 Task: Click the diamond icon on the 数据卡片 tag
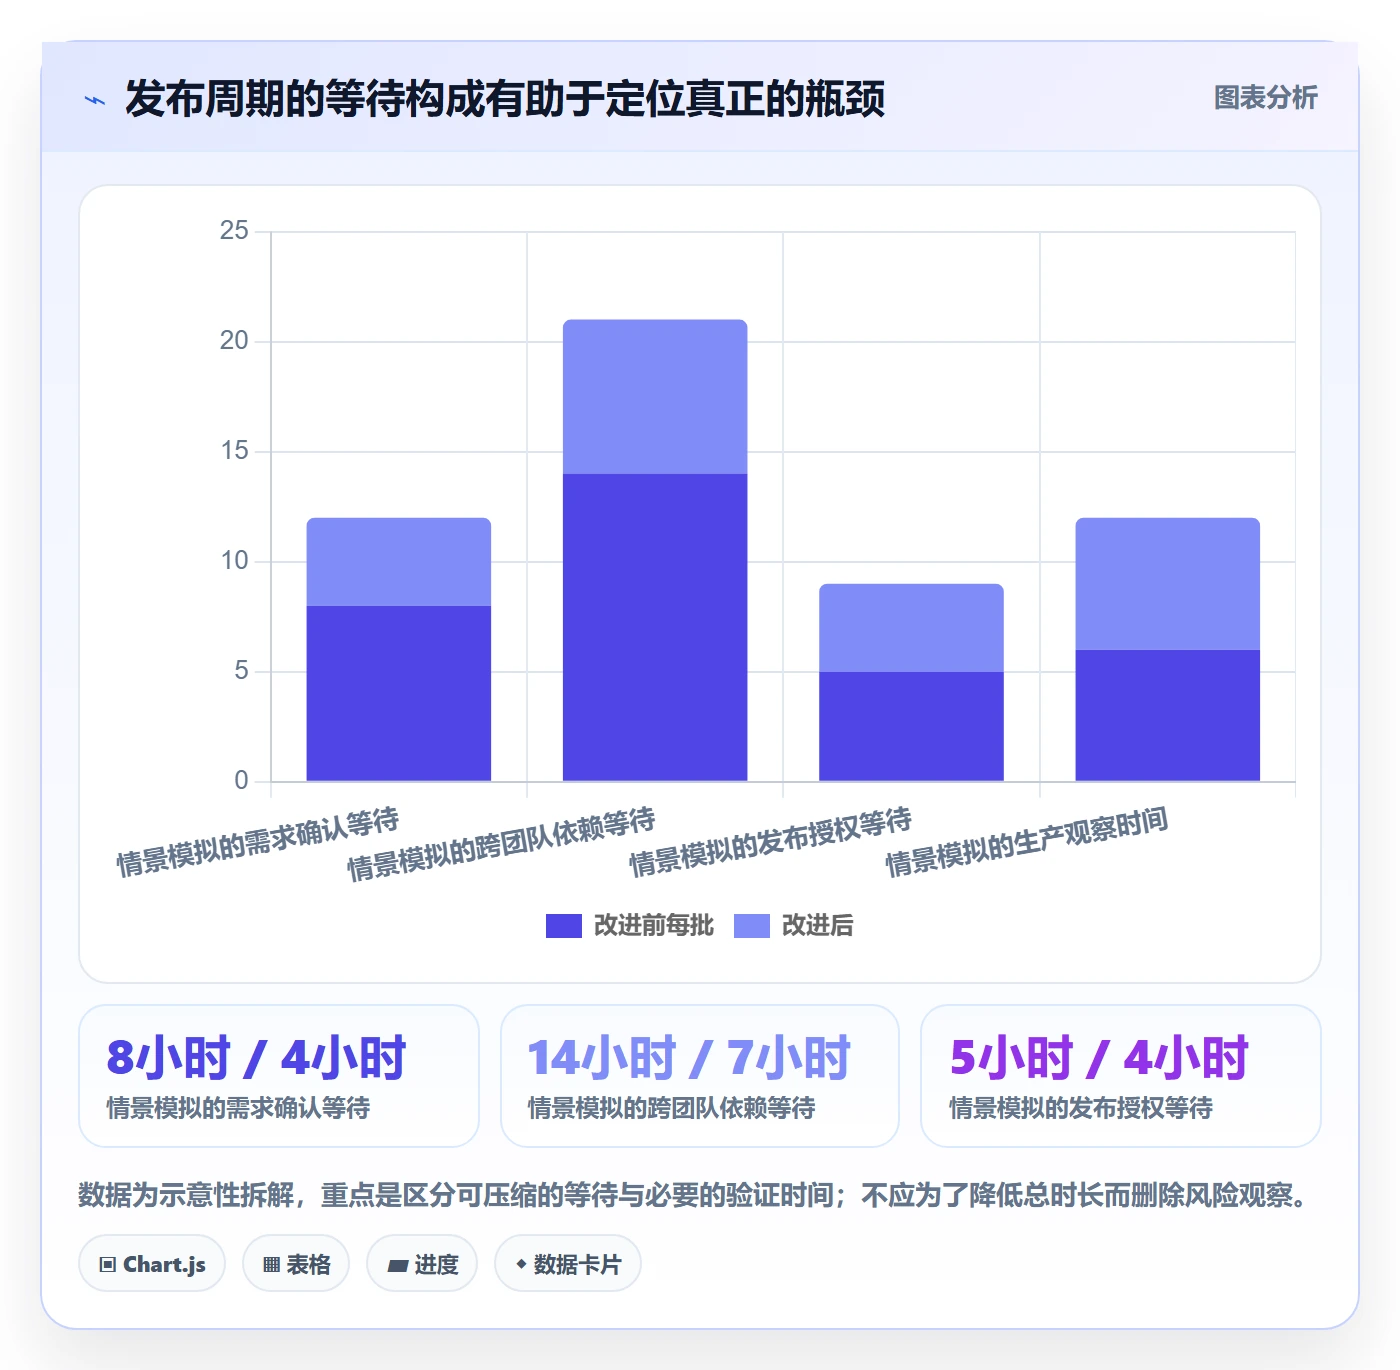pos(521,1264)
